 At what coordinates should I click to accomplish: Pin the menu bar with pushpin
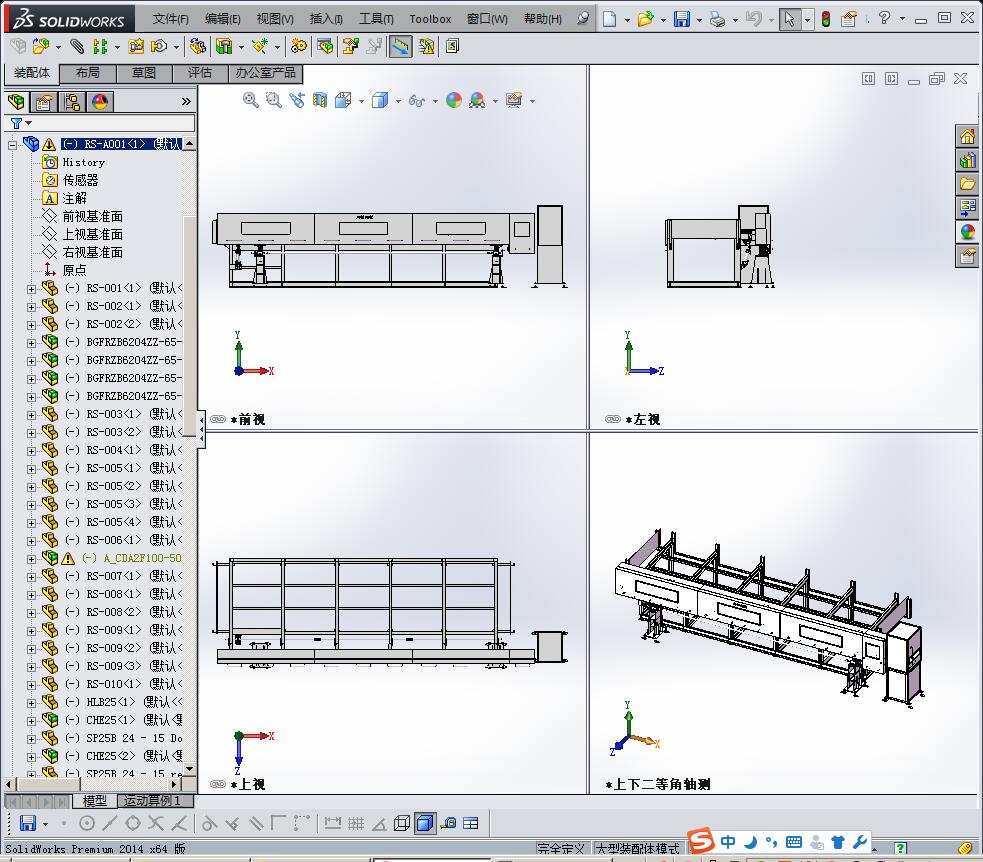(583, 18)
